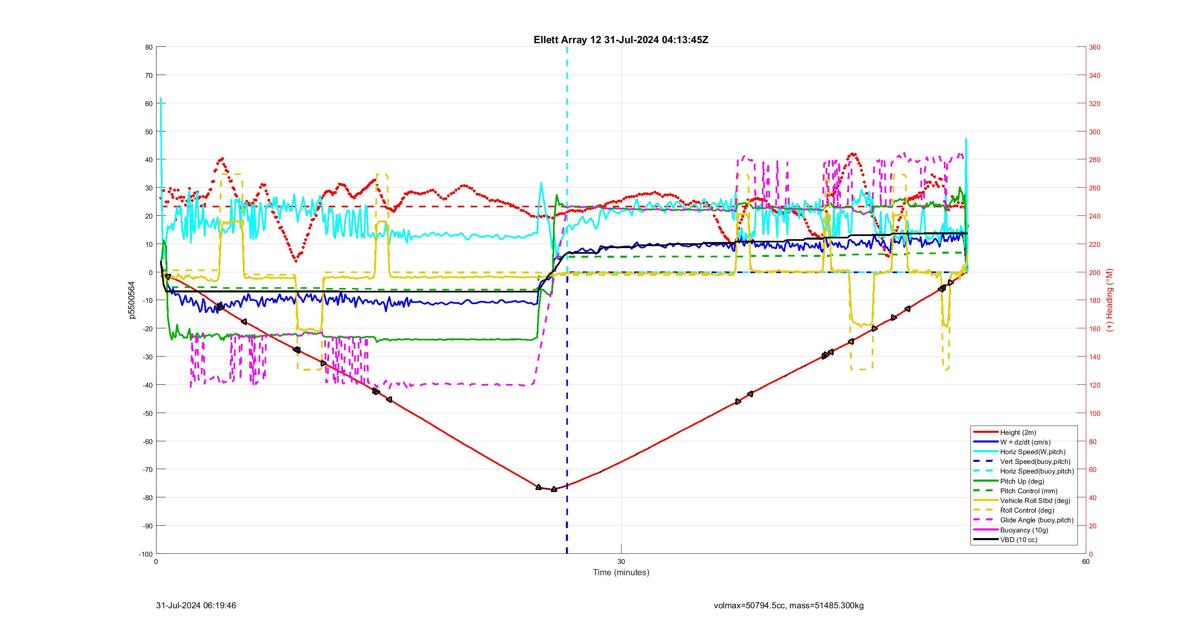
Task: Click the "Time (minutes)" x-axis label
Action: (621, 573)
